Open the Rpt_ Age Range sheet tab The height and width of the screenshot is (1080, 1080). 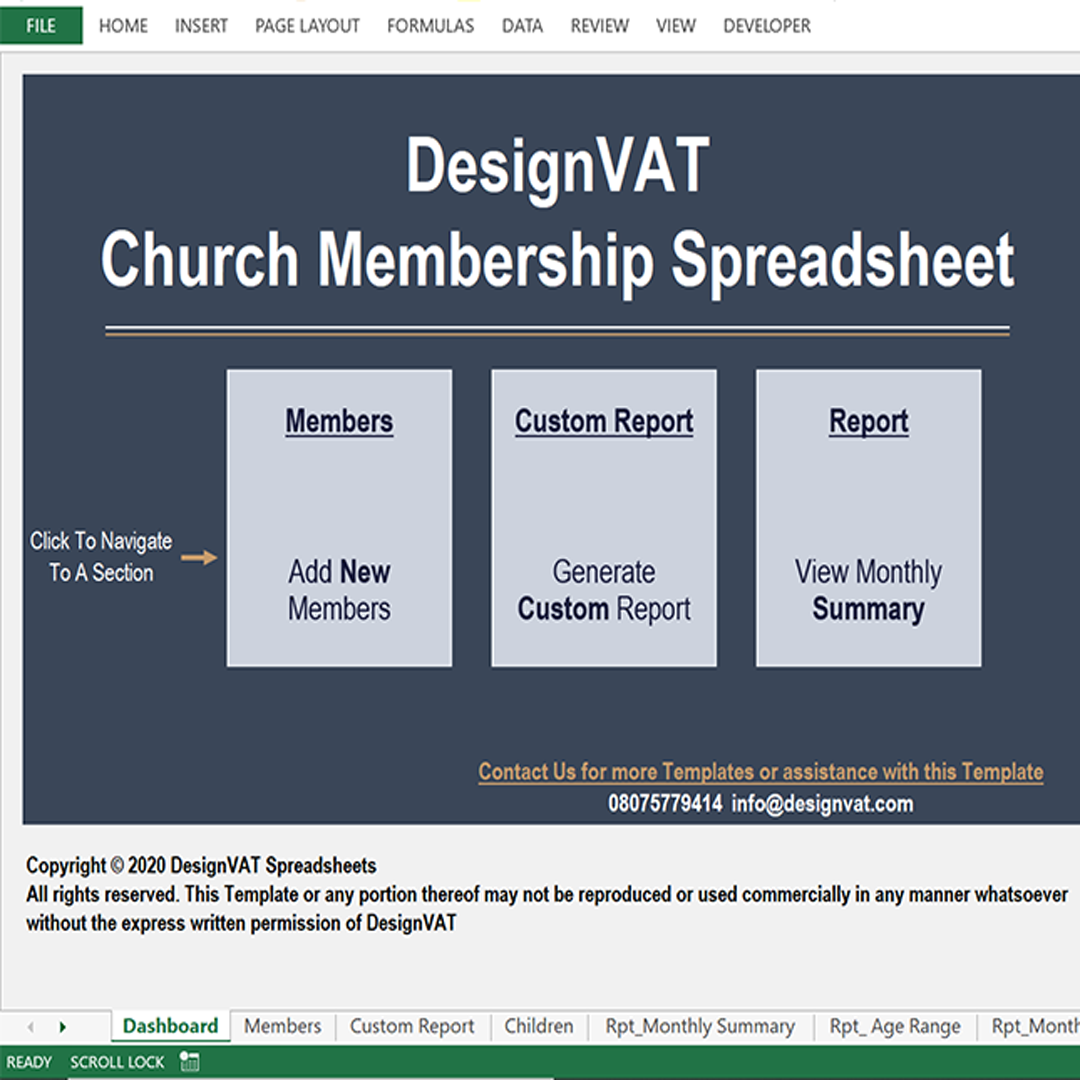(x=894, y=1026)
